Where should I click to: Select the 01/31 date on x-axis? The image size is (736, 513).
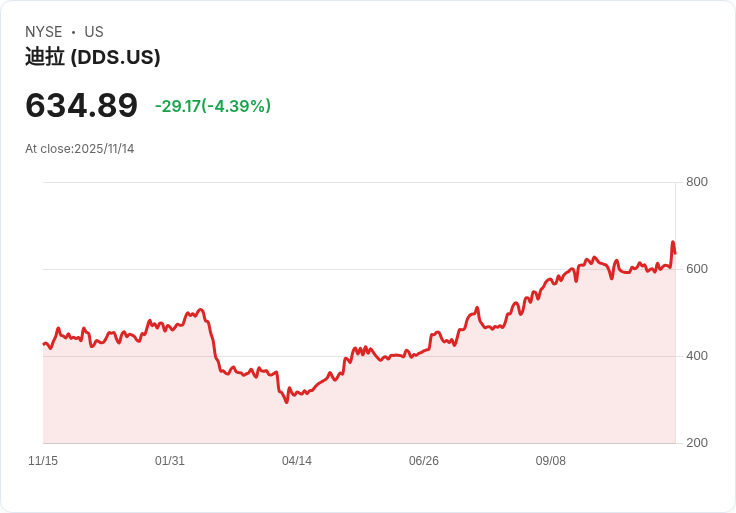[x=170, y=461]
